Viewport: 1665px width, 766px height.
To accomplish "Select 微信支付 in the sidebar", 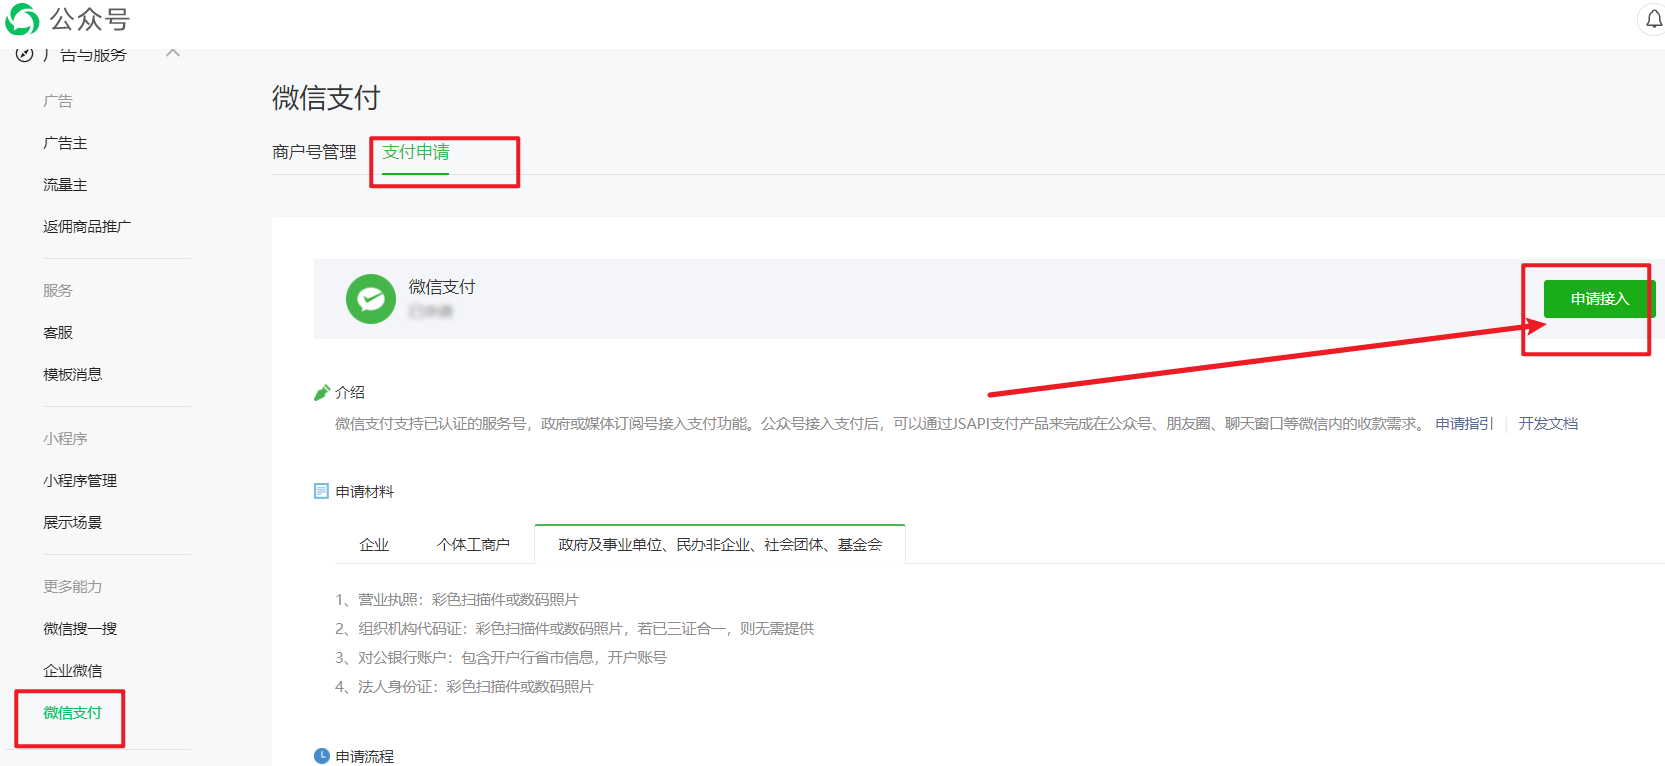I will coord(72,713).
